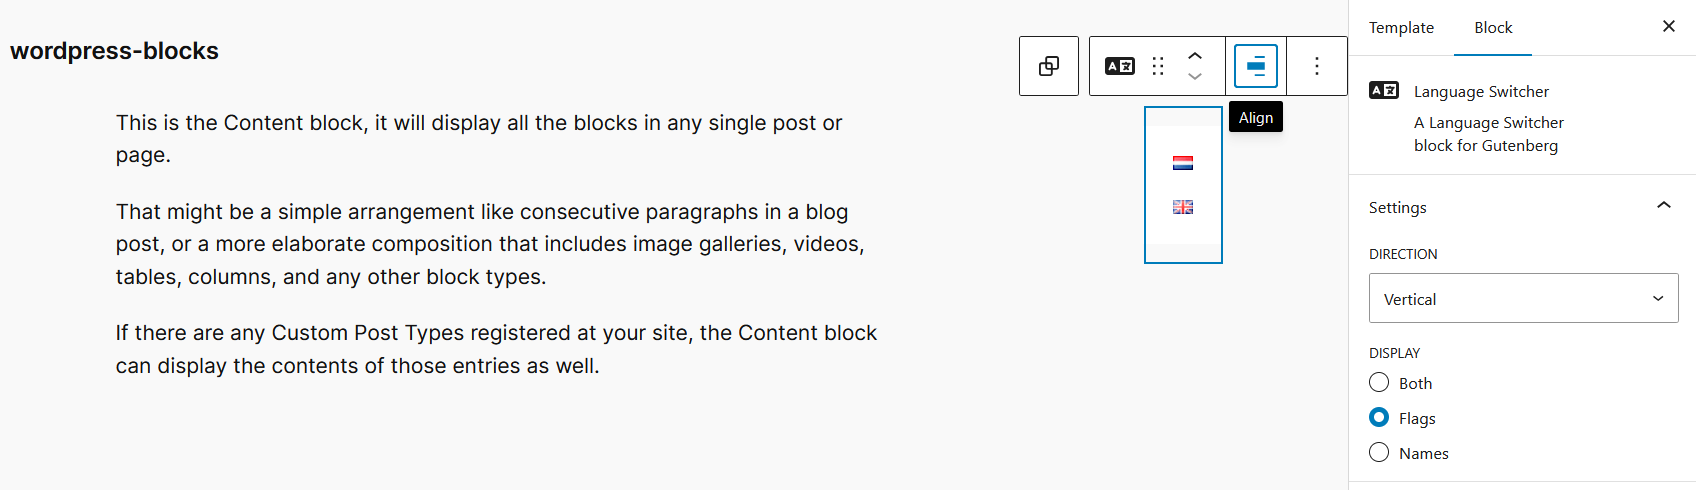Open the Align options
This screenshot has width=1696, height=490.
click(1256, 66)
